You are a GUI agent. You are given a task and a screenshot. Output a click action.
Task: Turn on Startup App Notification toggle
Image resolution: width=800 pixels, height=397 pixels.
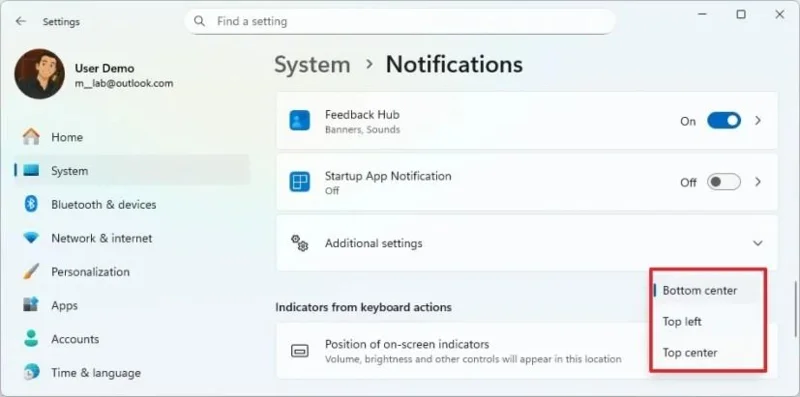pyautogui.click(x=723, y=182)
